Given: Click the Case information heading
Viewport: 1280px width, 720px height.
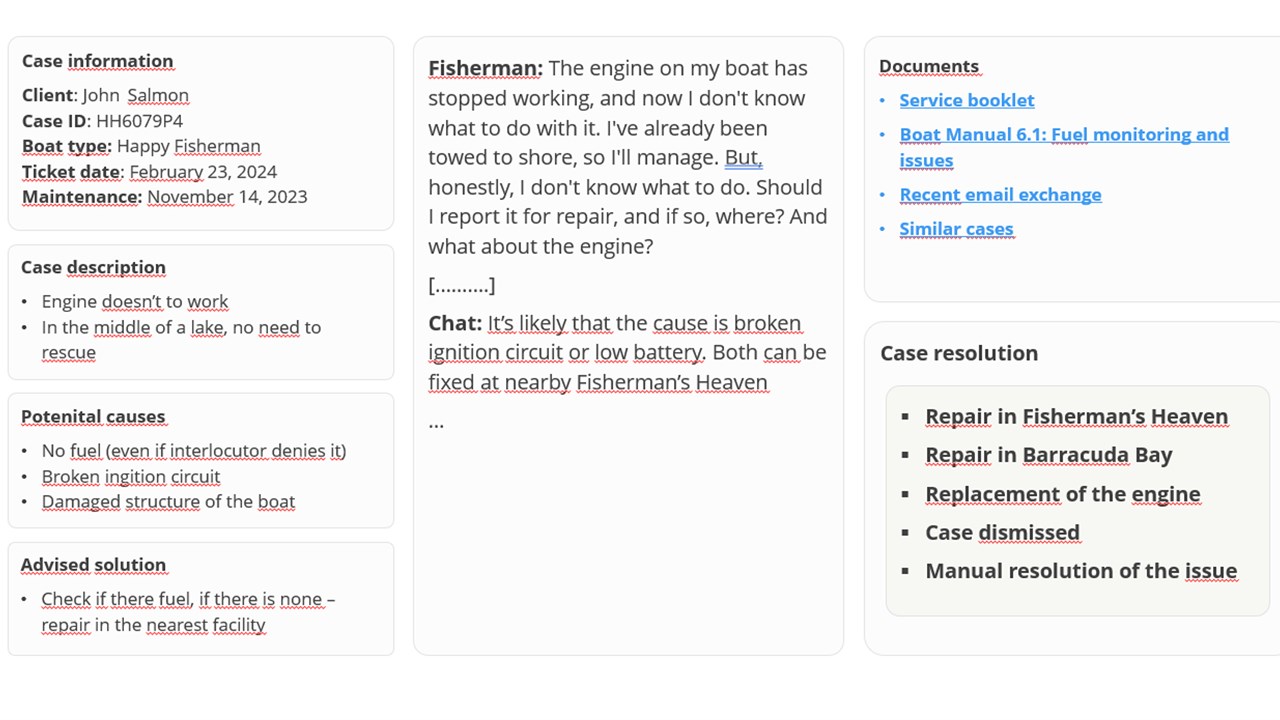Looking at the screenshot, I should (97, 61).
